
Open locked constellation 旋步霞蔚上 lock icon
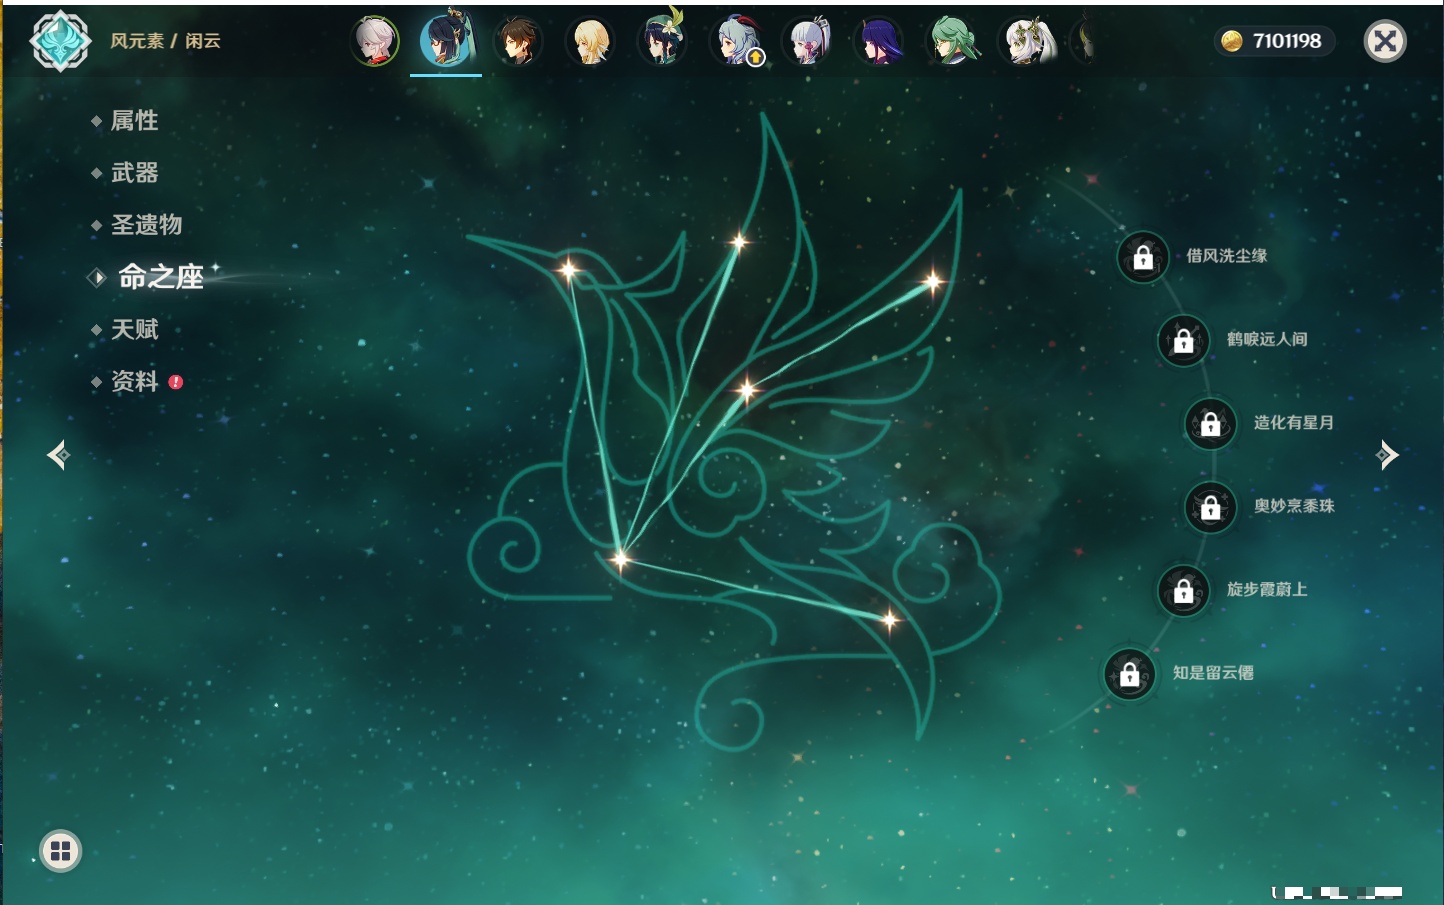coord(1183,591)
